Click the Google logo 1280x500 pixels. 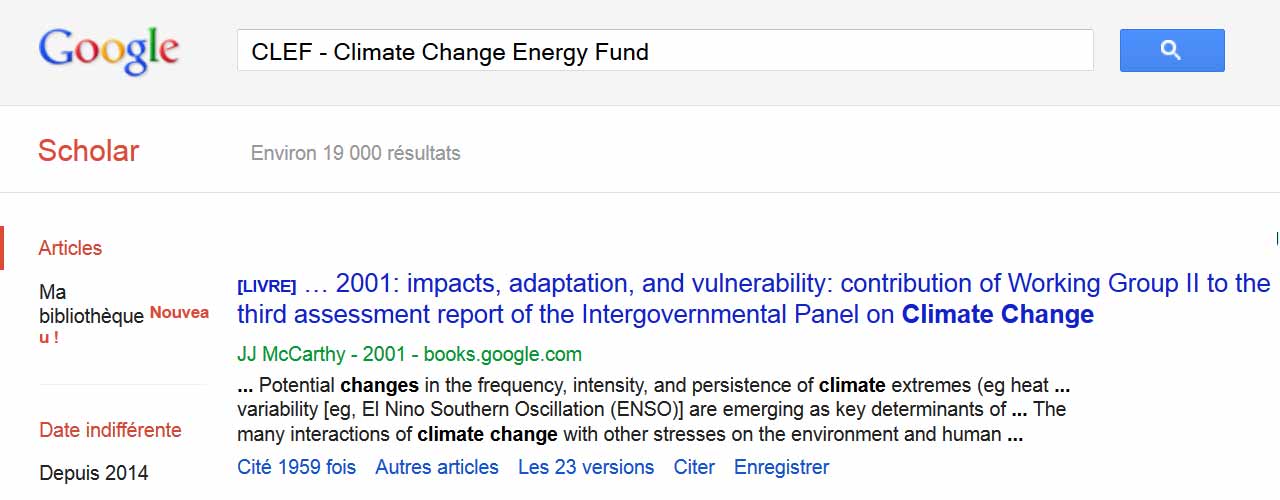click(x=108, y=50)
